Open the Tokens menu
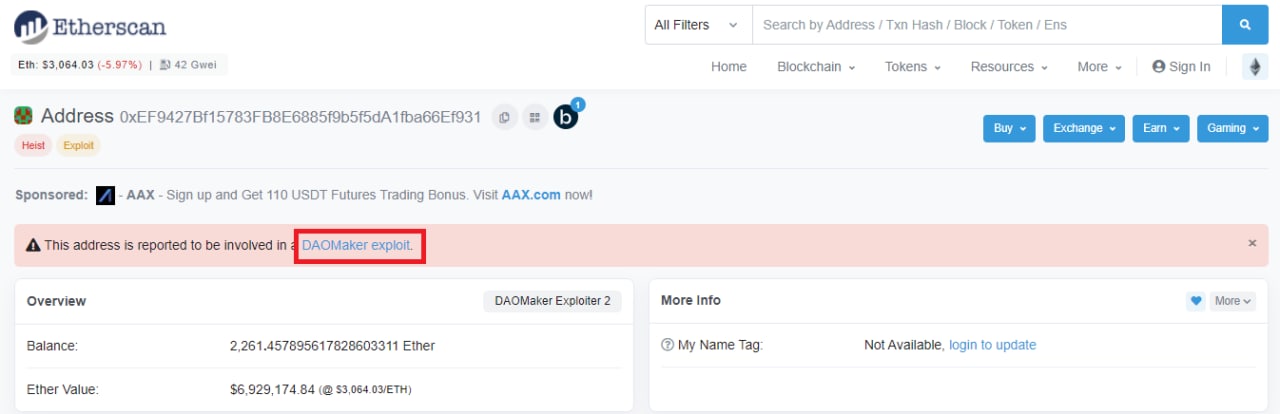The image size is (1280, 414). click(x=913, y=67)
